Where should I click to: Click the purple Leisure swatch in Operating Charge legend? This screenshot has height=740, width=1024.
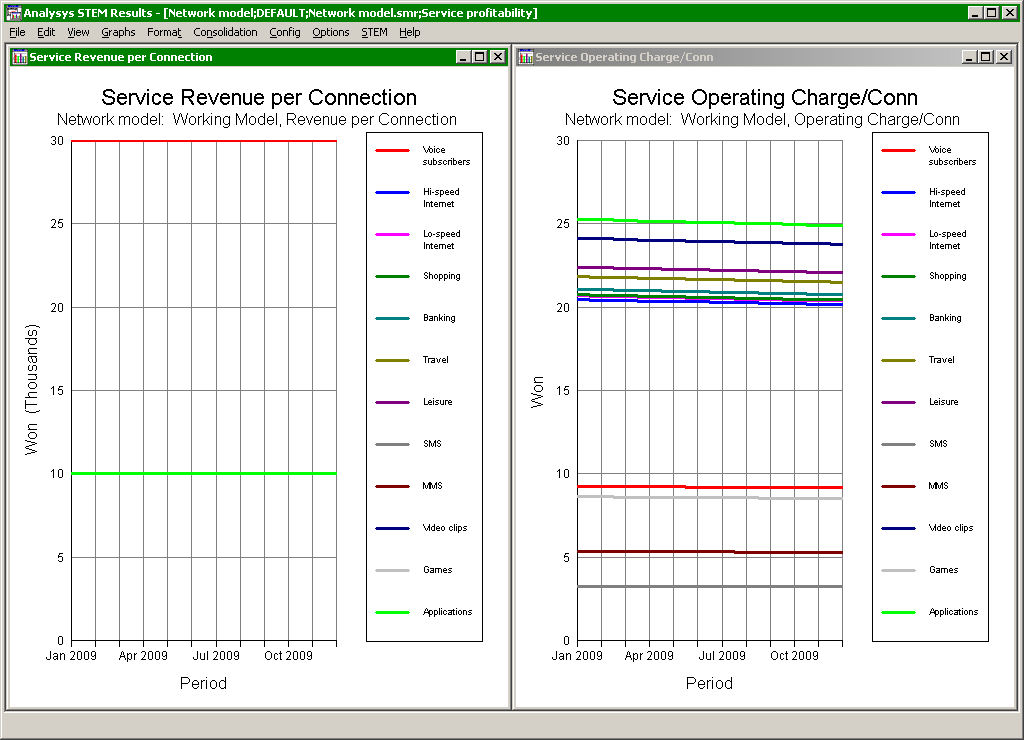click(899, 402)
